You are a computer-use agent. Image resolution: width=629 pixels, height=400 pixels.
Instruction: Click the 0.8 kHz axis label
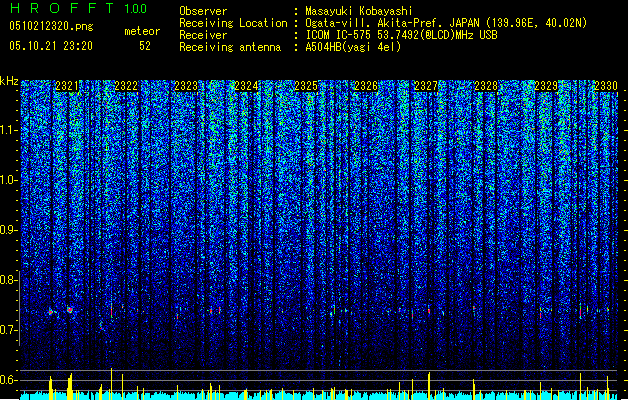pyautogui.click(x=9, y=280)
